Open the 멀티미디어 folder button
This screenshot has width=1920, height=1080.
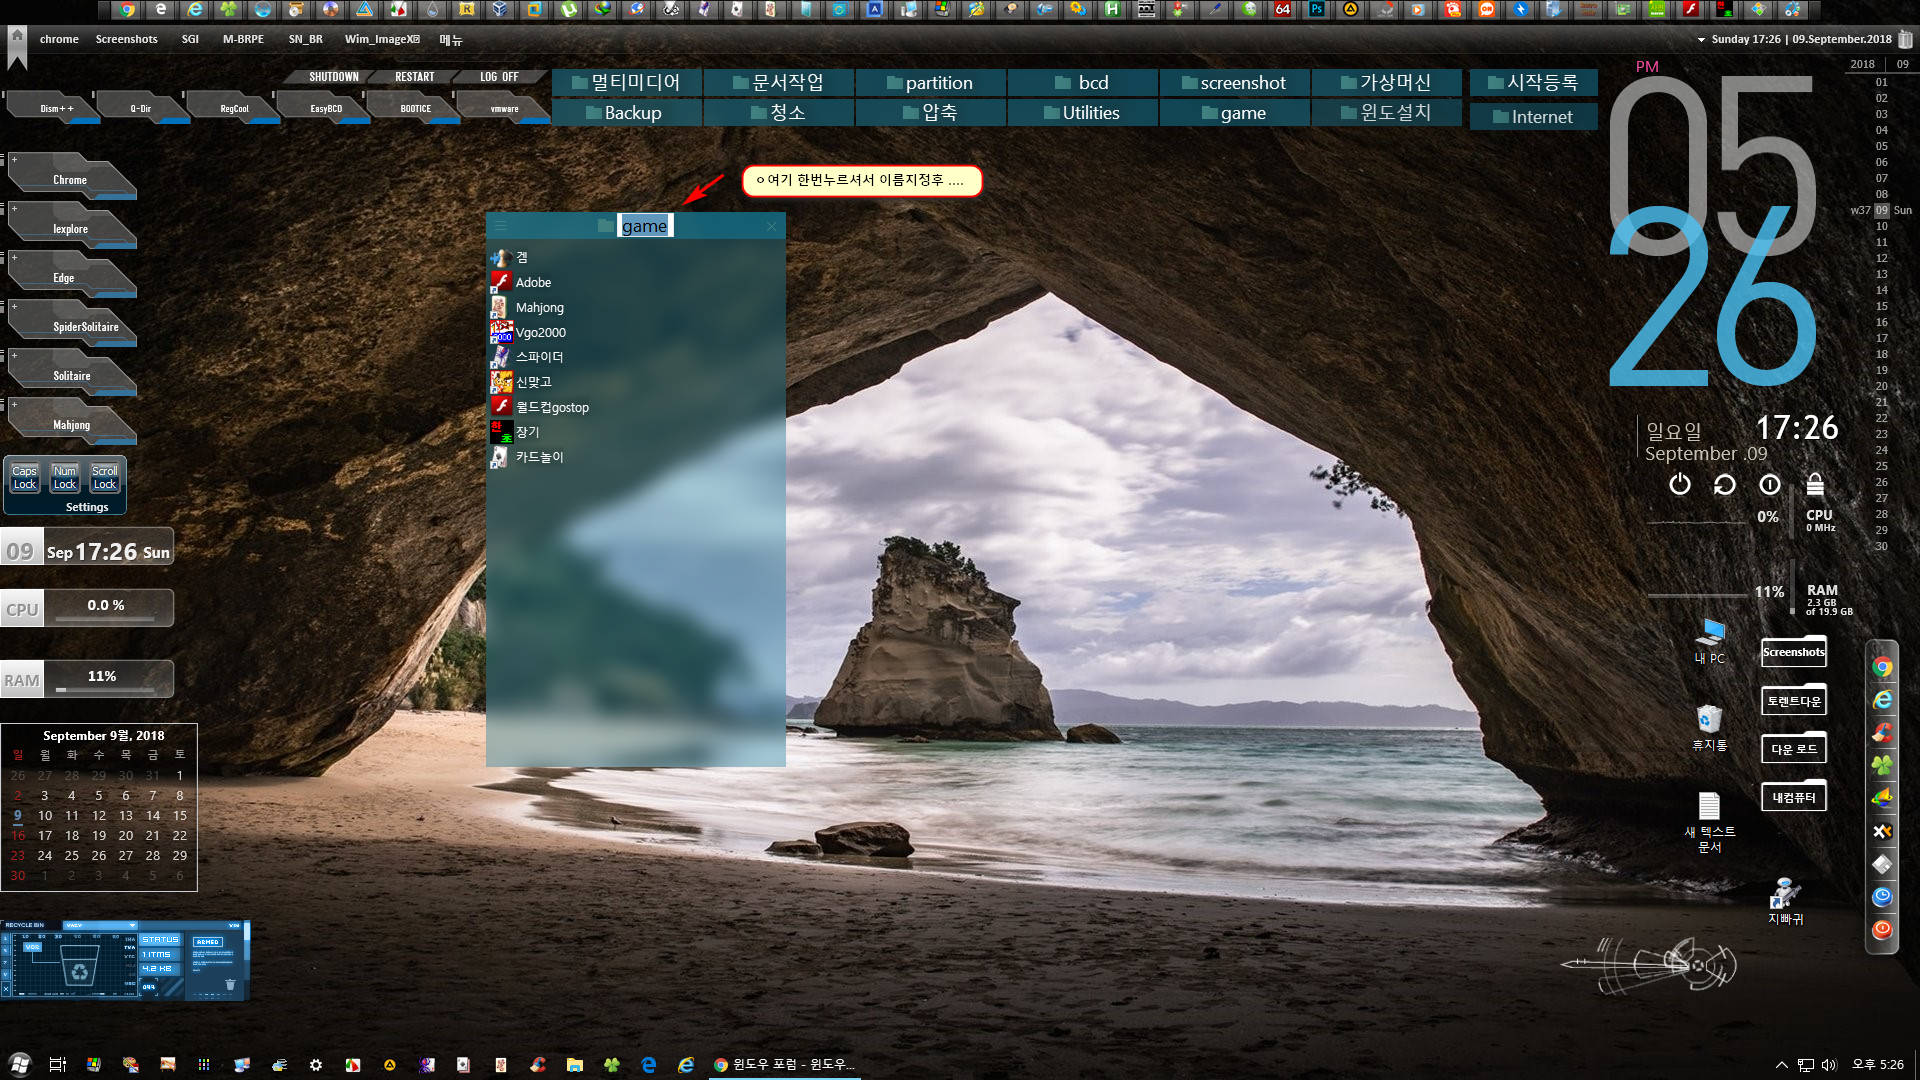(x=627, y=82)
